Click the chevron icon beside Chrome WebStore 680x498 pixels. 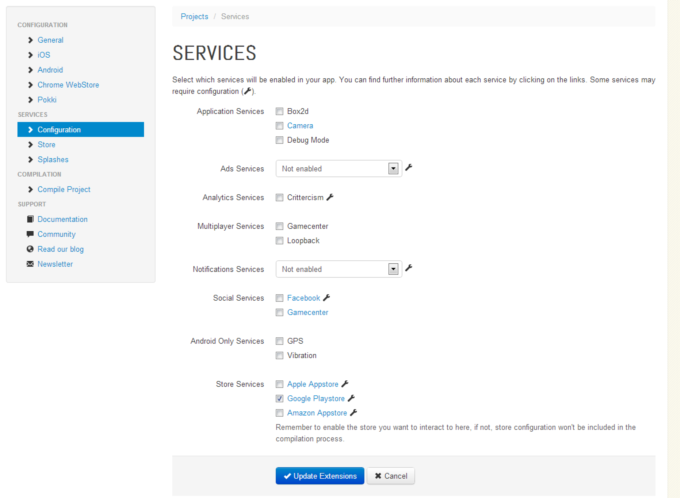[30, 85]
